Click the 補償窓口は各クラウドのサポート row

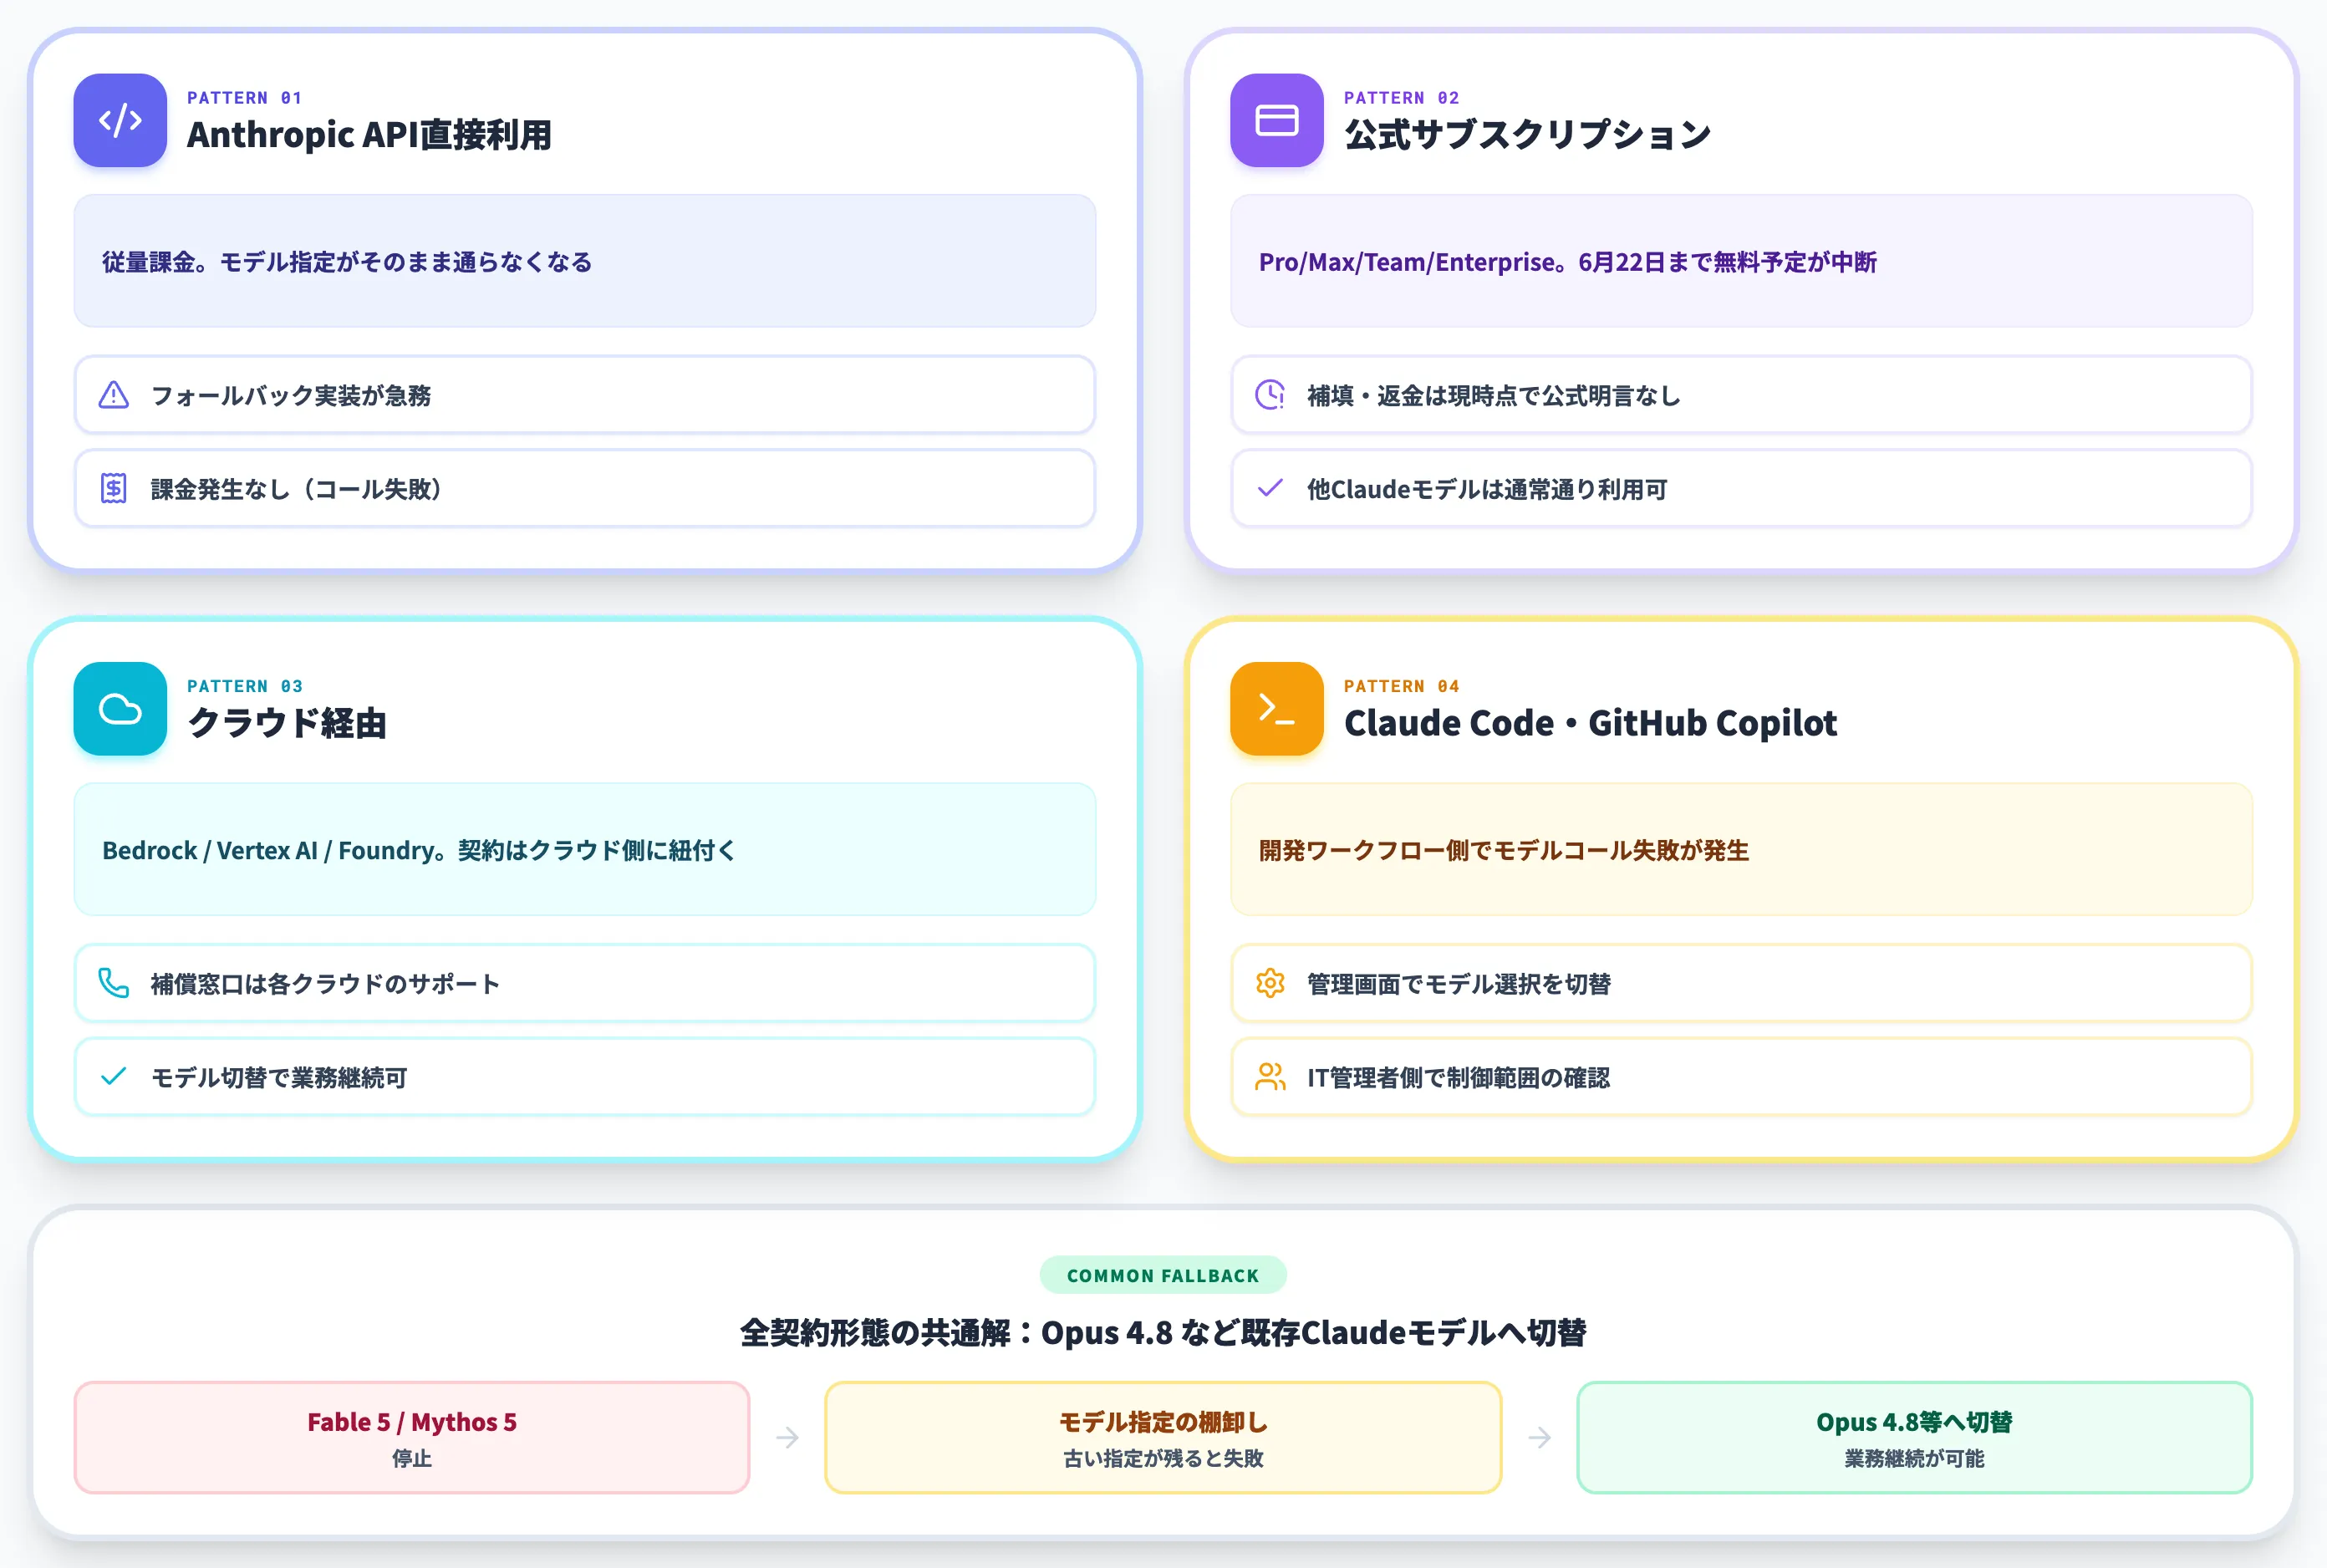[585, 983]
